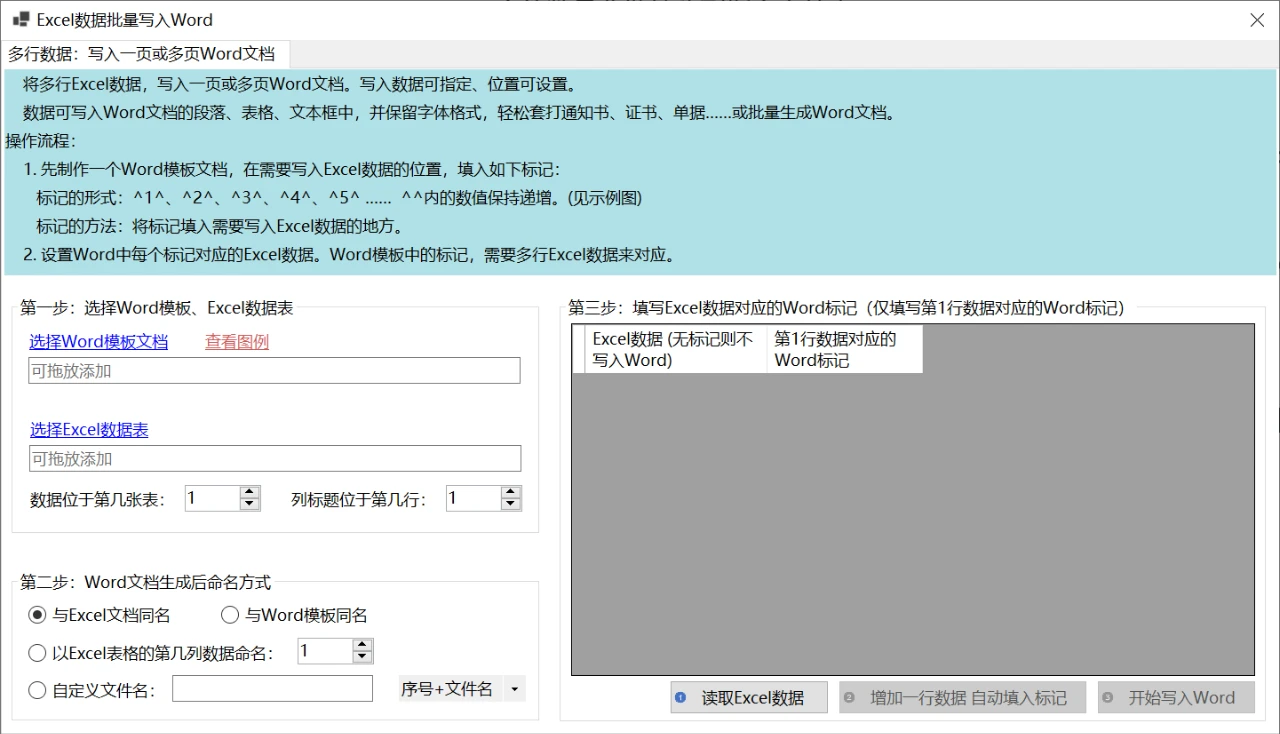Open the 序号+文件名 dropdown
This screenshot has width=1280, height=734.
pos(515,689)
